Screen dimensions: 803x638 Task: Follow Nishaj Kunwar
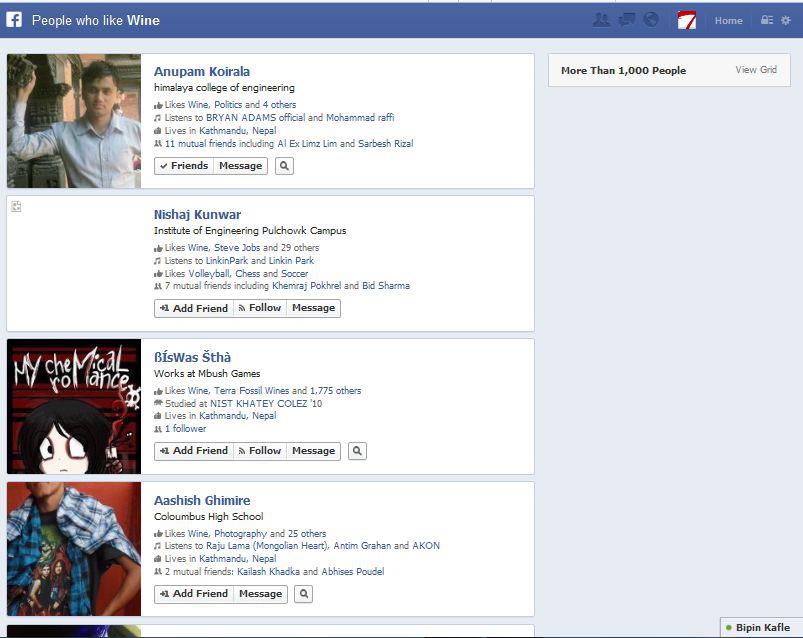coord(260,308)
